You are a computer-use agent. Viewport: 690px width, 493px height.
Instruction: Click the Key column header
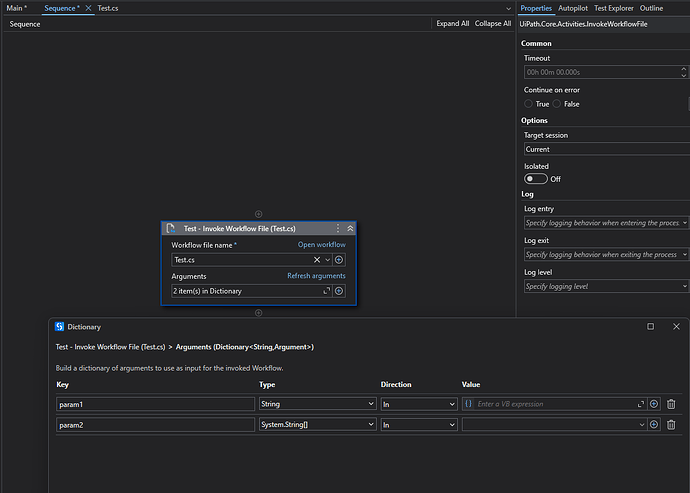click(x=62, y=385)
